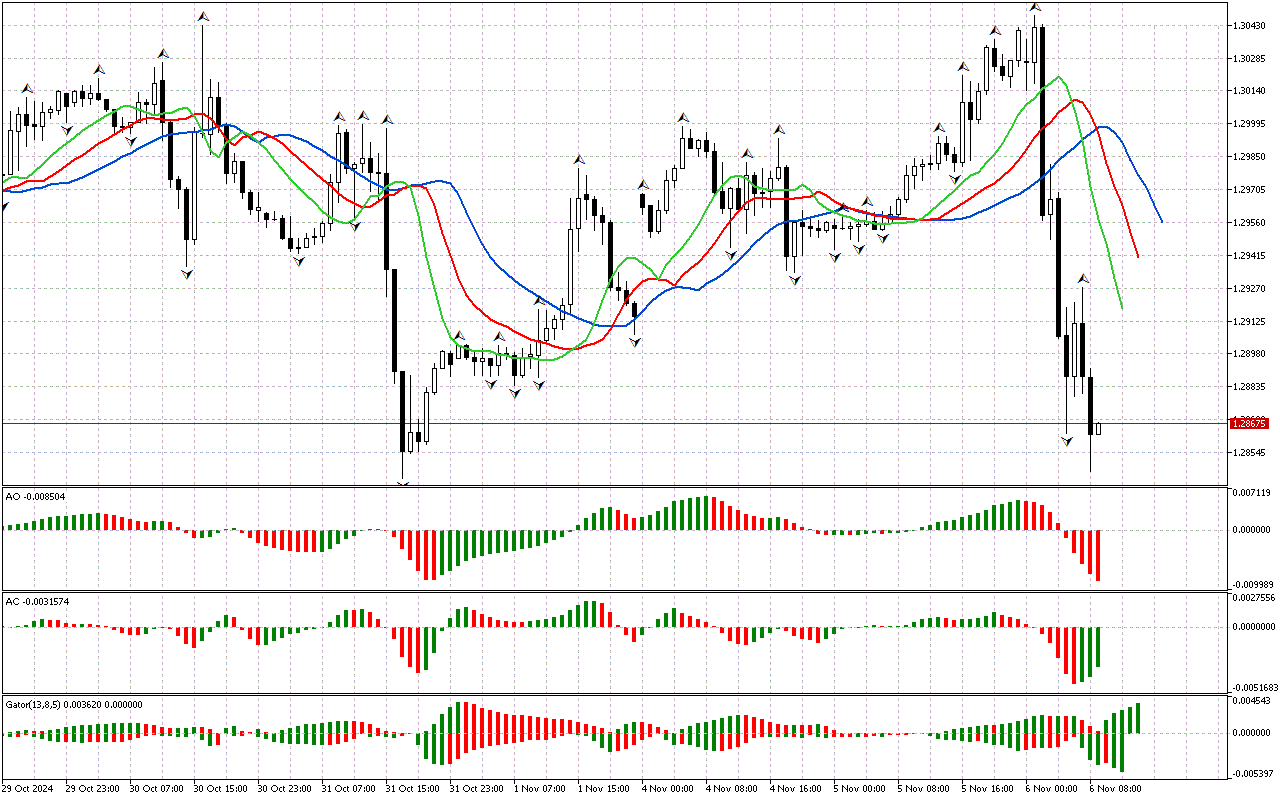This screenshot has width=1280, height=800.
Task: Click the 1.30285 price scale label
Action: [1250, 58]
